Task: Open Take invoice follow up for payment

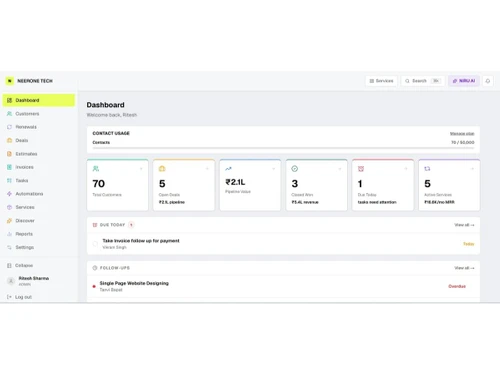Action: click(141, 241)
